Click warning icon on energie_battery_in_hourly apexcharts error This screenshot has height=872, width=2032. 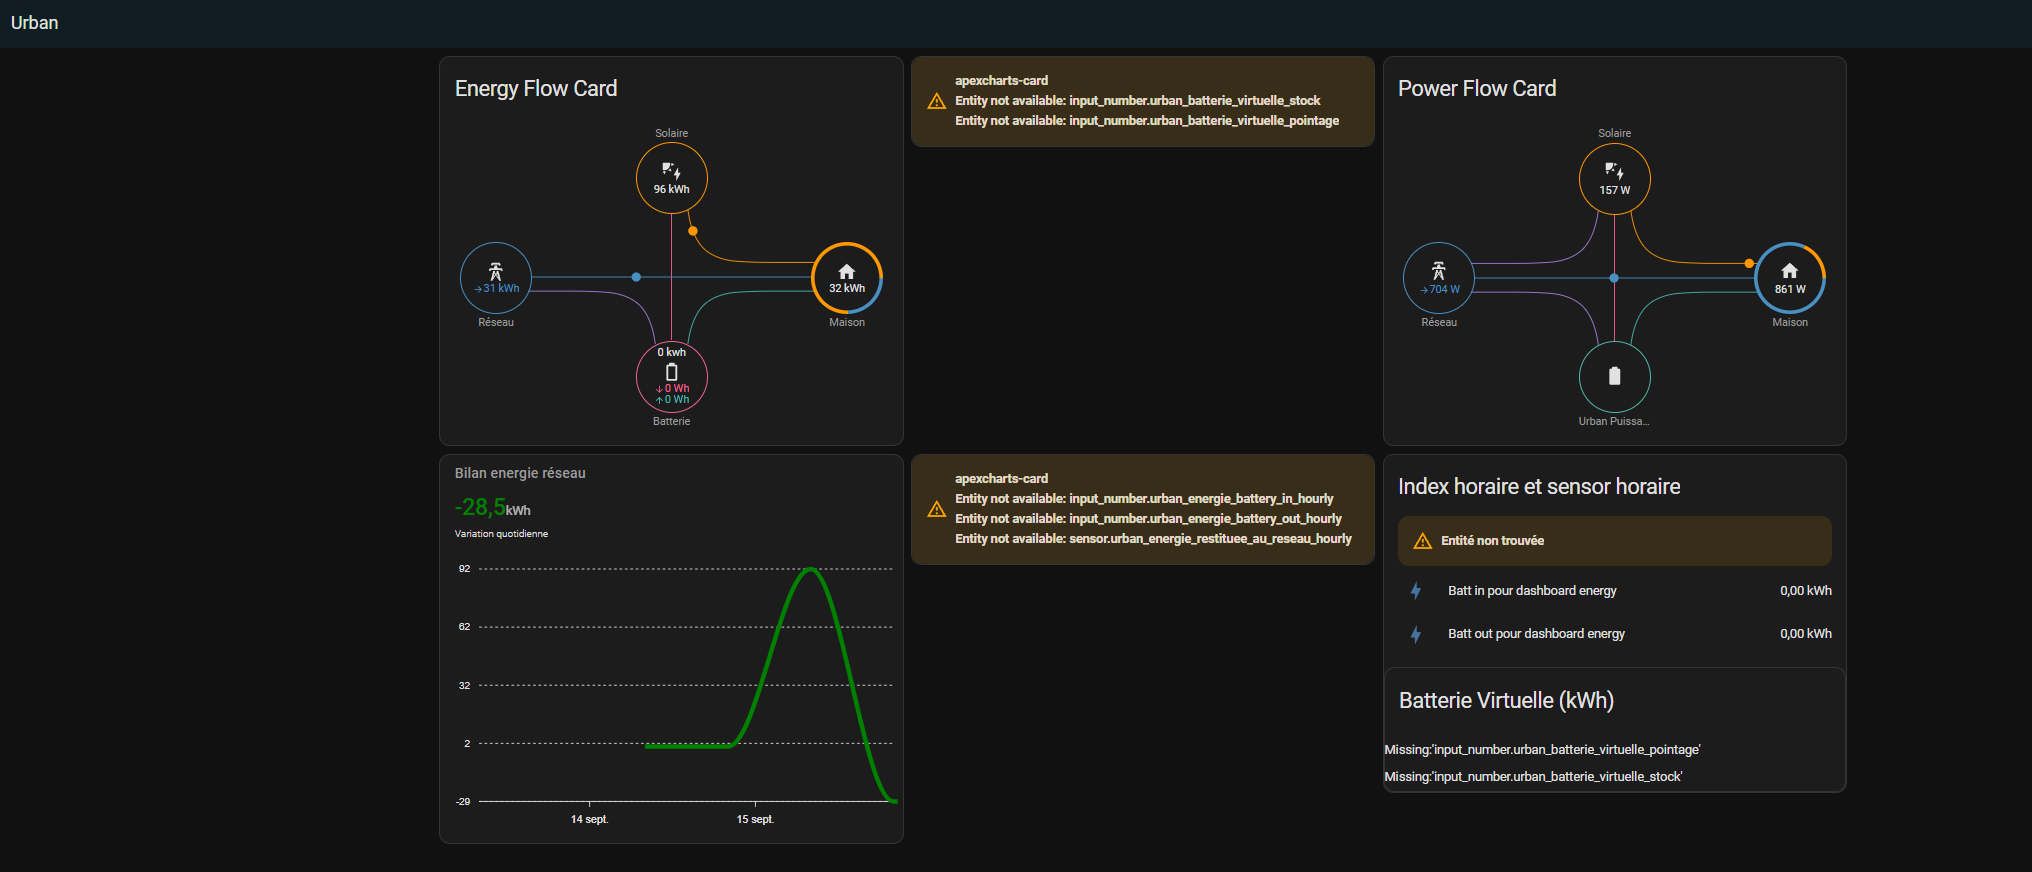pyautogui.click(x=937, y=509)
